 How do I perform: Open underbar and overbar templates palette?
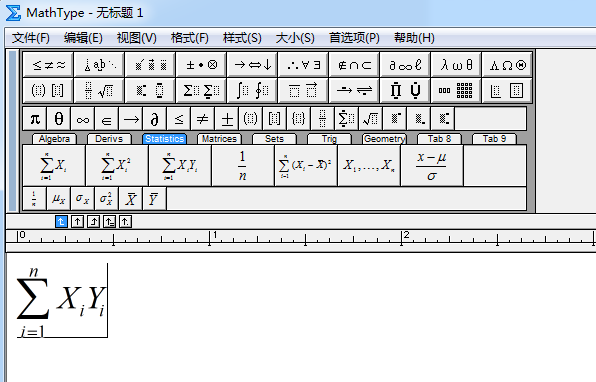[303, 90]
